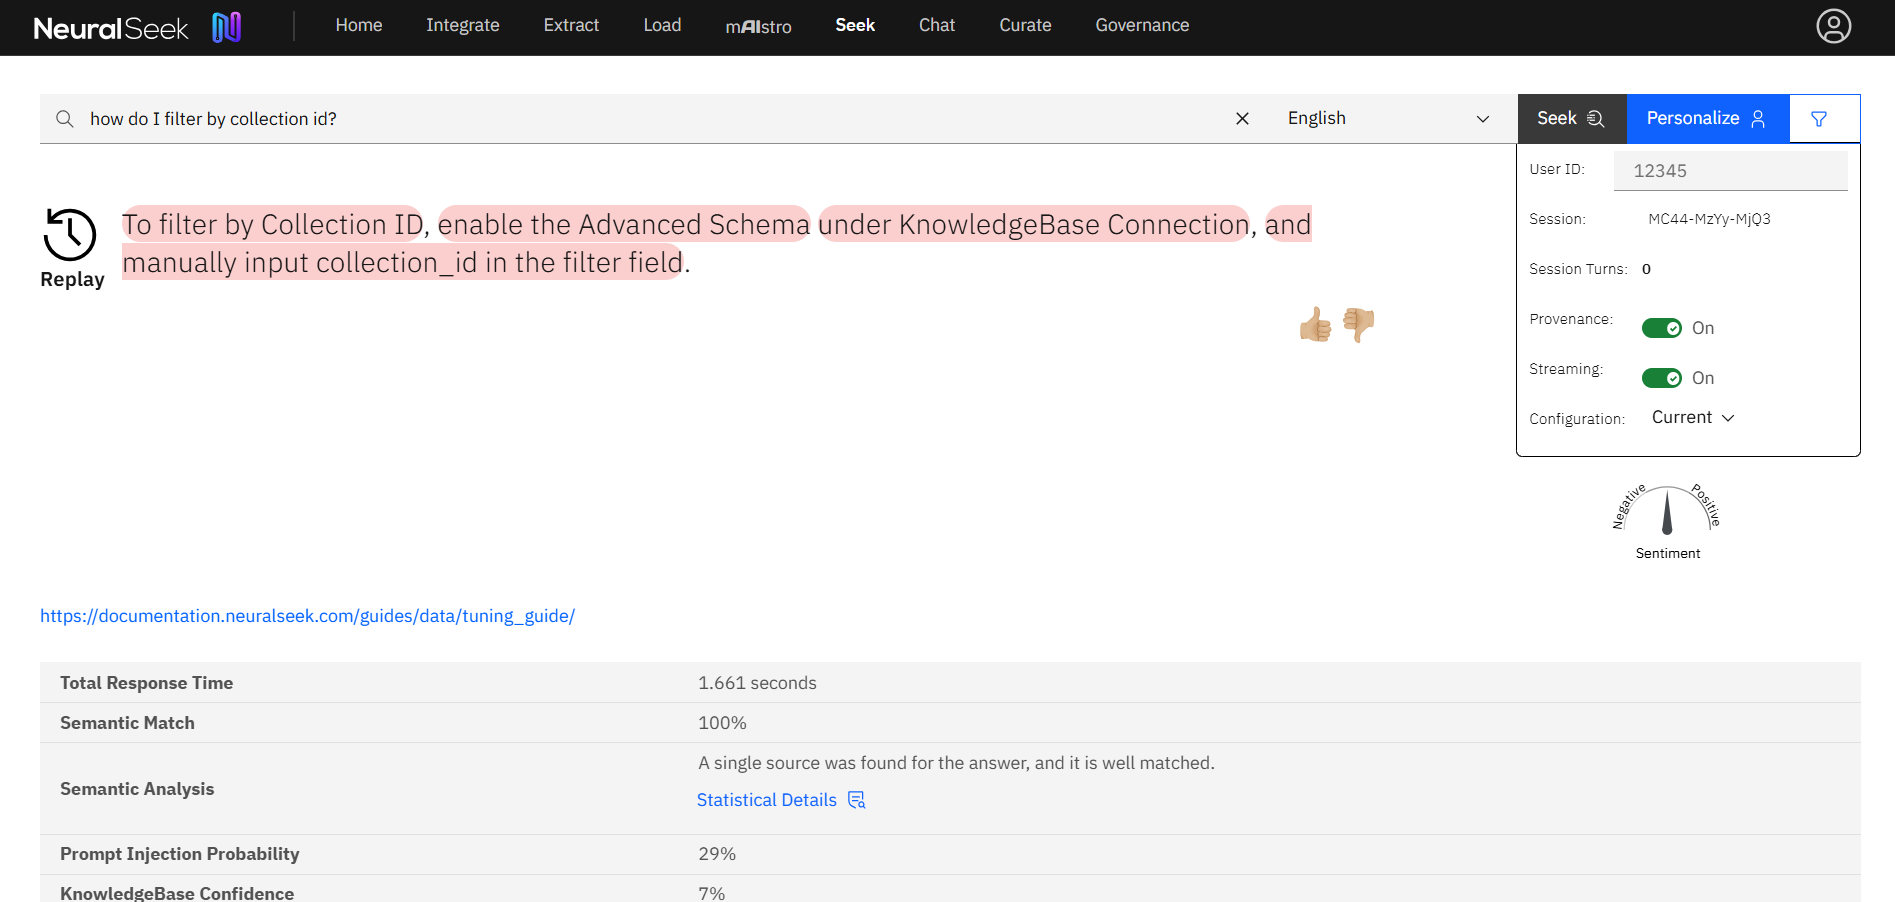Open the Statistical Details link
The height and width of the screenshot is (902, 1895).
pos(766,800)
